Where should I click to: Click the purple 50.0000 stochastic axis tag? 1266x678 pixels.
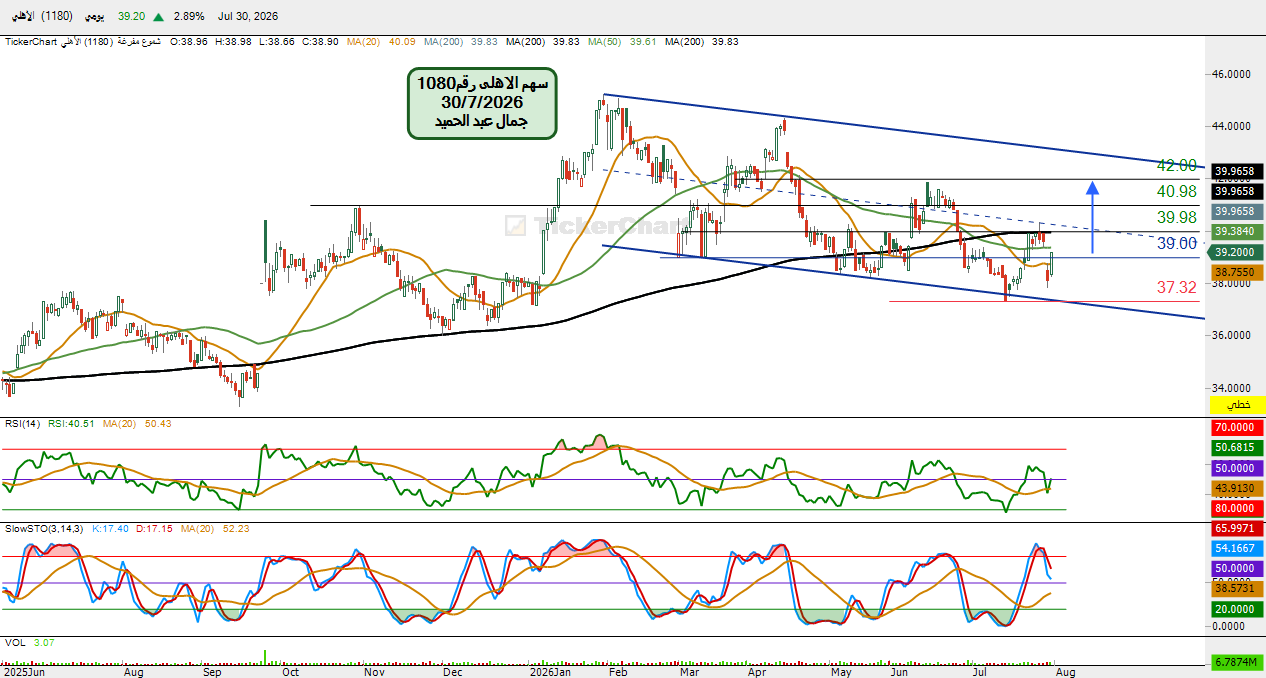point(1238,568)
